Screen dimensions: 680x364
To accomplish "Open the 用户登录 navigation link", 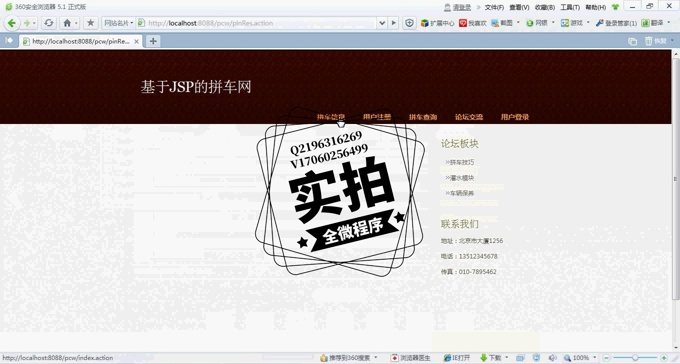I will pyautogui.click(x=515, y=117).
